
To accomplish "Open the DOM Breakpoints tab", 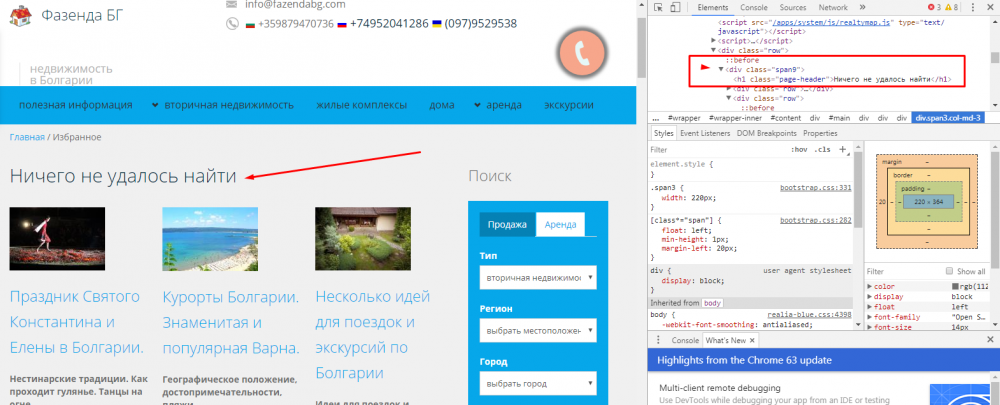I will click(x=767, y=133).
